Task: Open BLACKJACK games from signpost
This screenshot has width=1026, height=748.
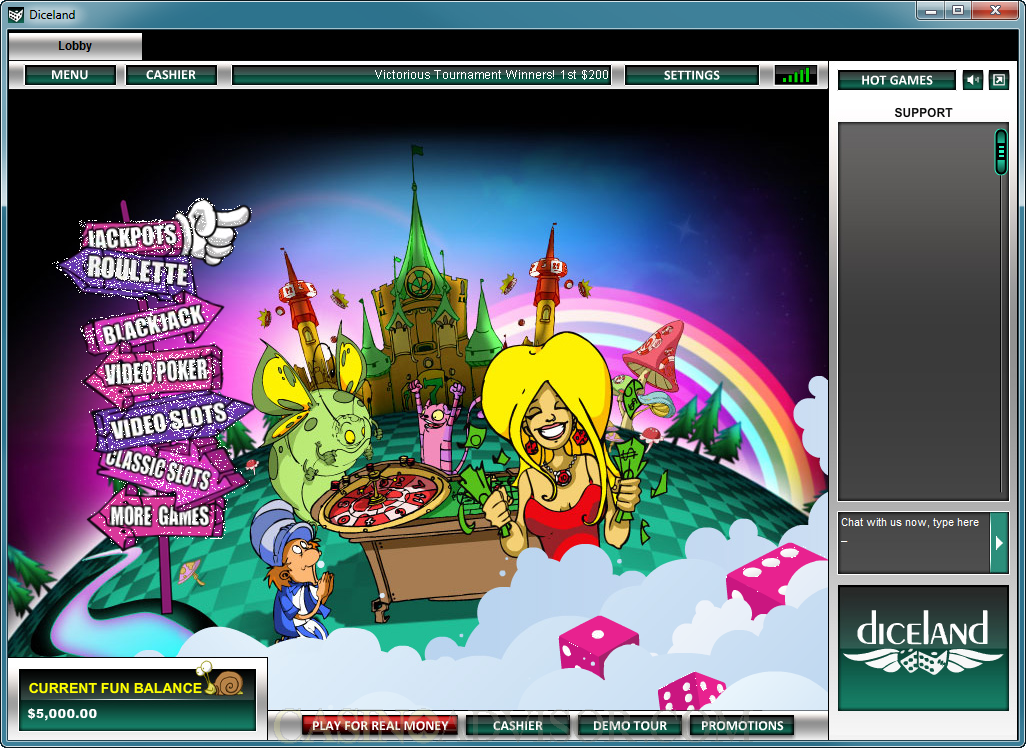Action: (153, 324)
